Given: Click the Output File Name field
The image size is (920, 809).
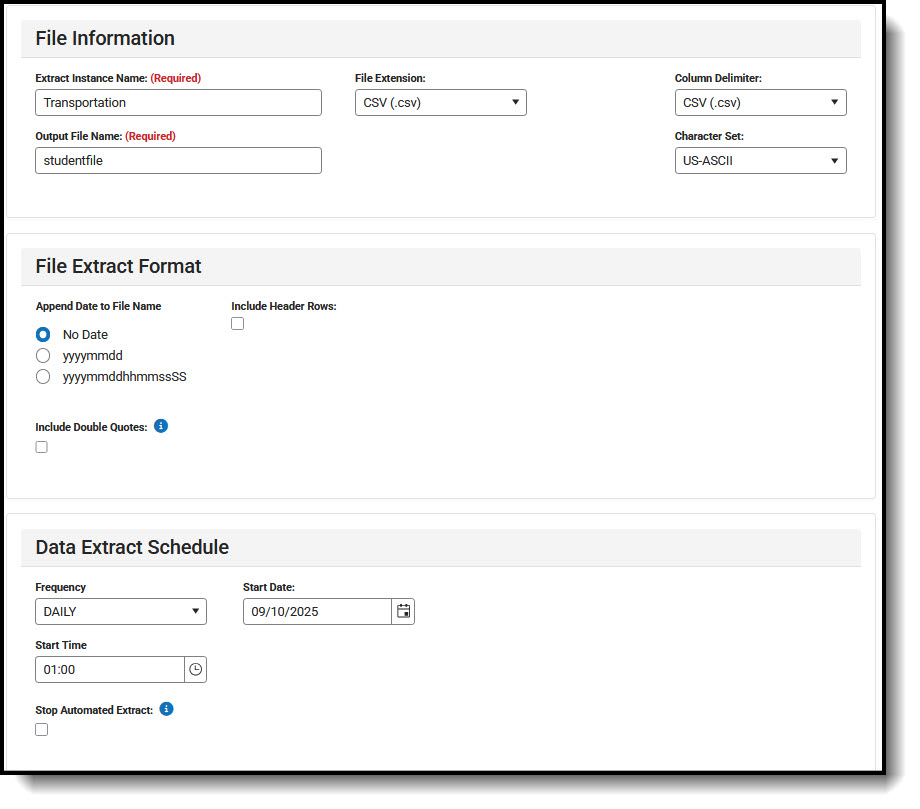Looking at the screenshot, I should pyautogui.click(x=178, y=160).
